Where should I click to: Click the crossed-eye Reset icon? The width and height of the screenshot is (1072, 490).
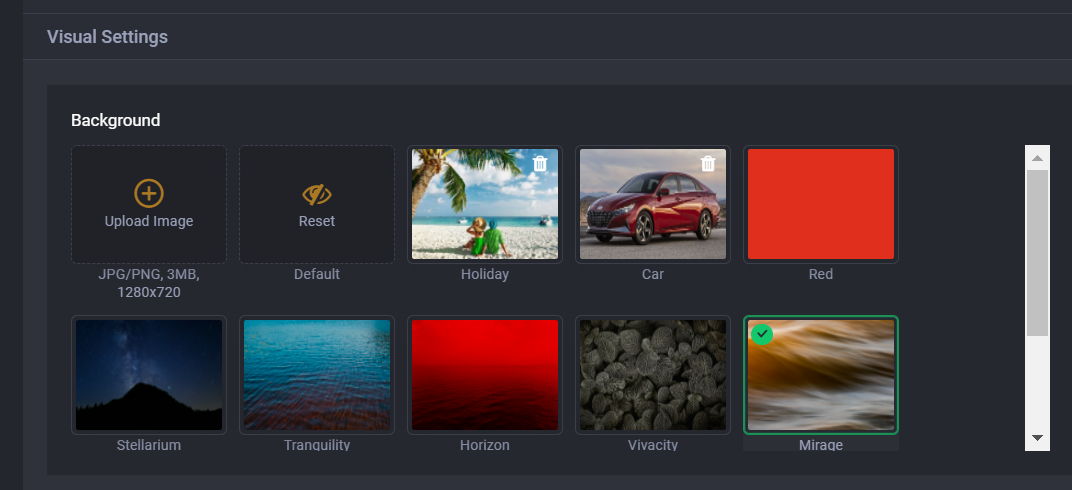[316, 194]
